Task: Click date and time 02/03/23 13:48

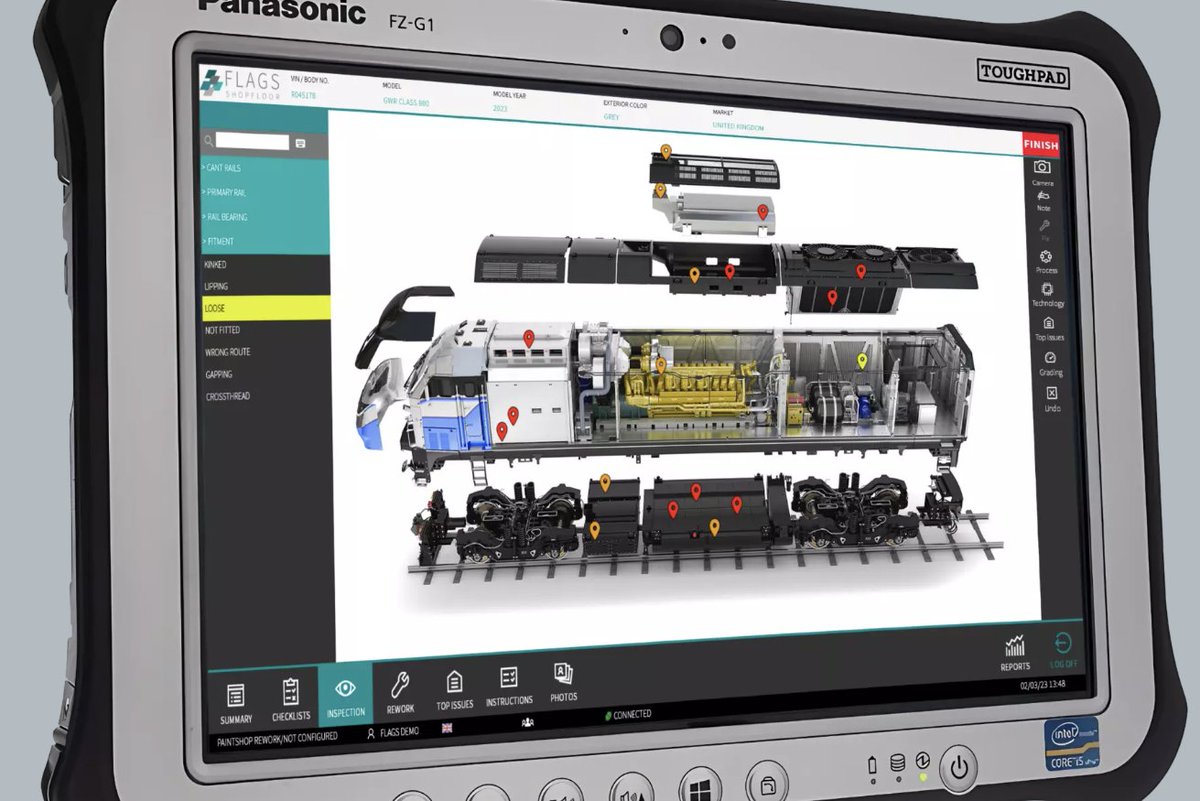Action: point(1042,685)
